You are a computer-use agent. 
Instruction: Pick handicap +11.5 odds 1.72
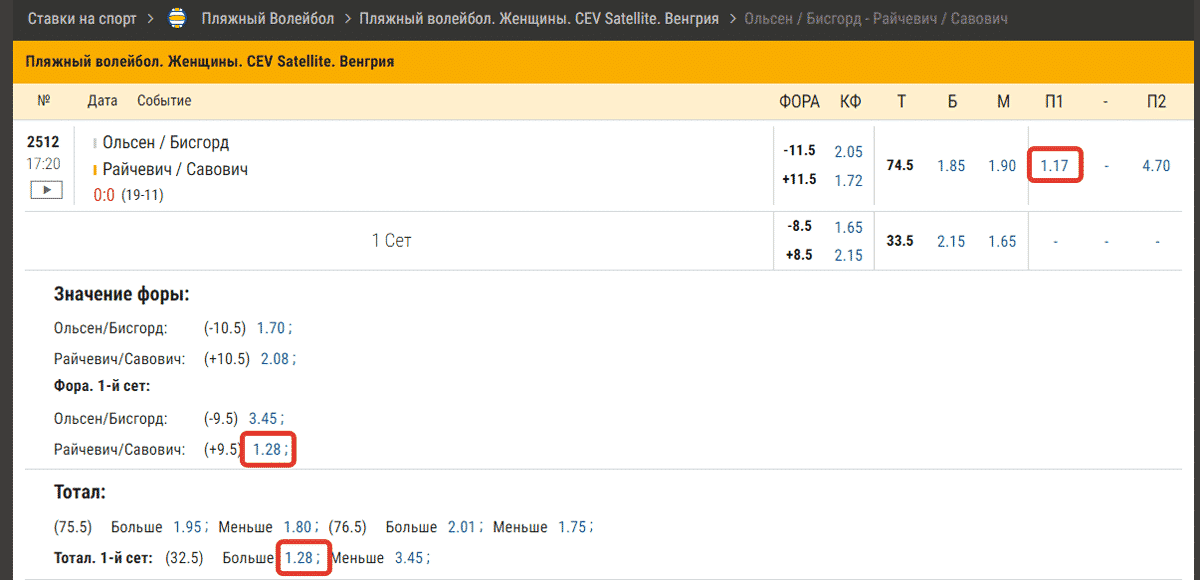(x=848, y=180)
